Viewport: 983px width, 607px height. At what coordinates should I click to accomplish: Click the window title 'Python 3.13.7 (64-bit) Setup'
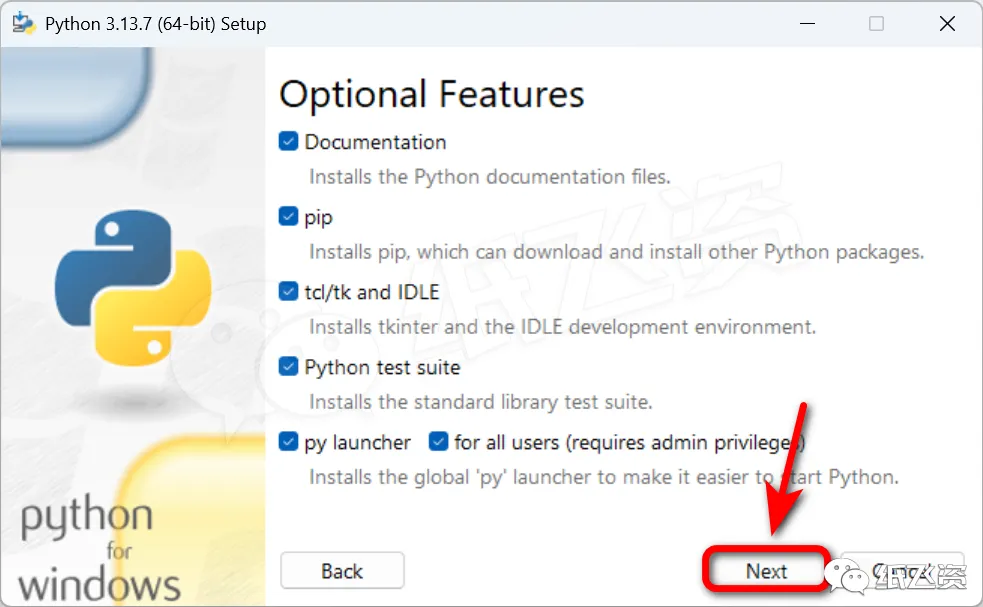pos(156,23)
